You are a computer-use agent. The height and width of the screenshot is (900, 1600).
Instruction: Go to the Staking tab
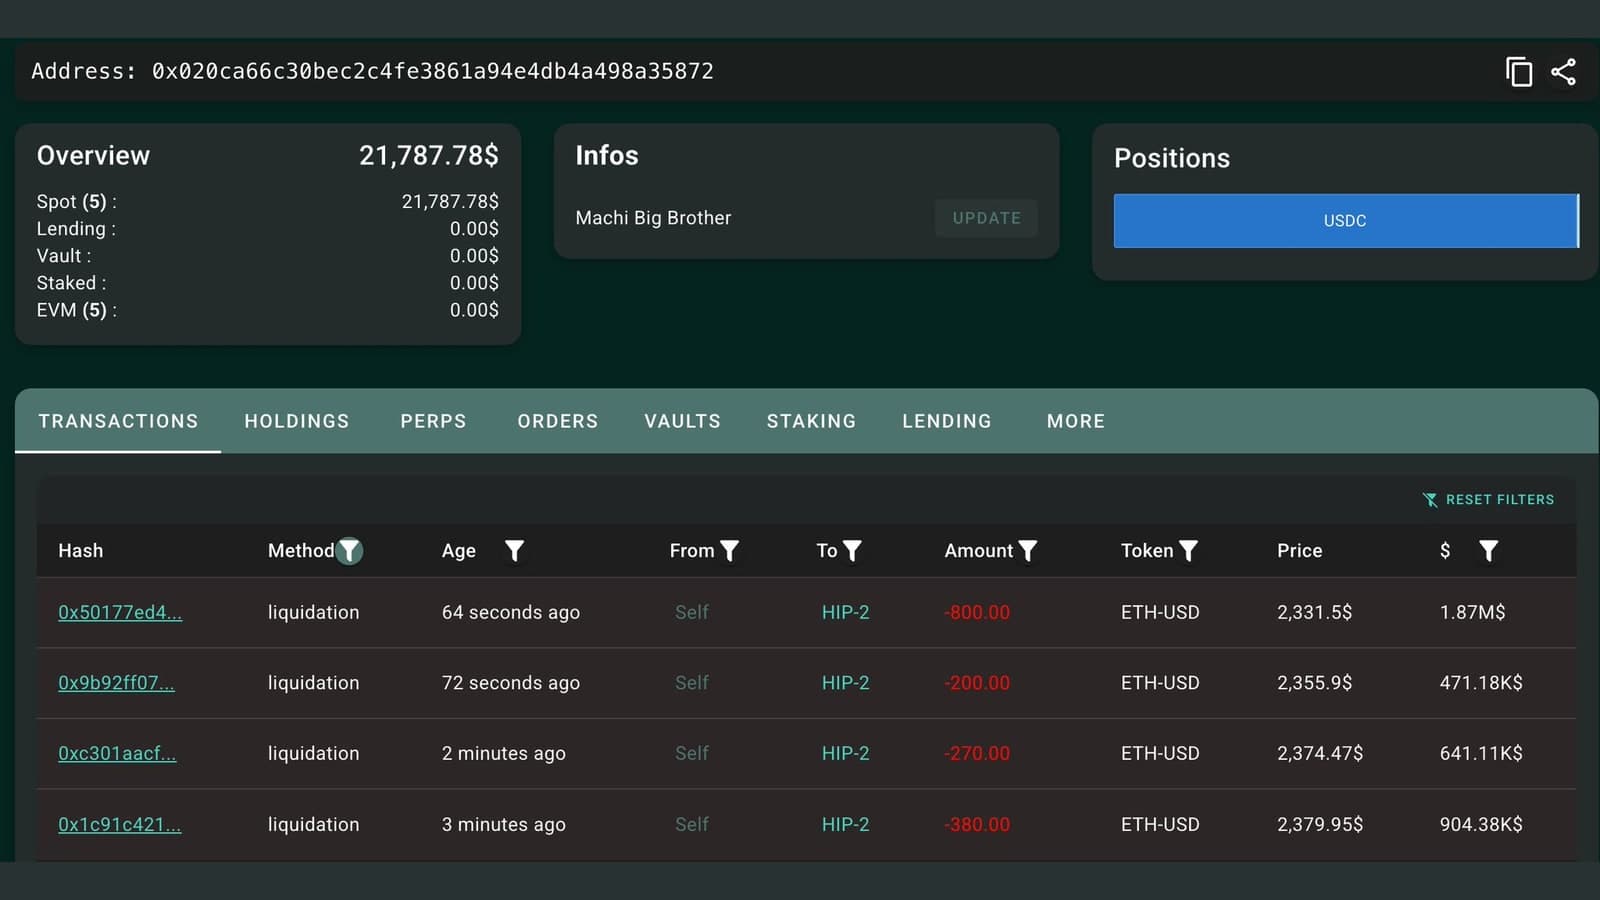tap(811, 421)
